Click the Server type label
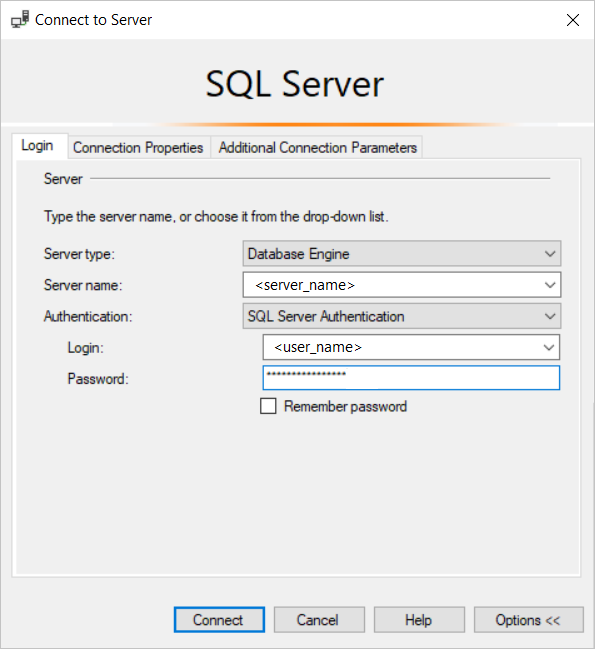Viewport: 595px width, 649px height. 79,254
